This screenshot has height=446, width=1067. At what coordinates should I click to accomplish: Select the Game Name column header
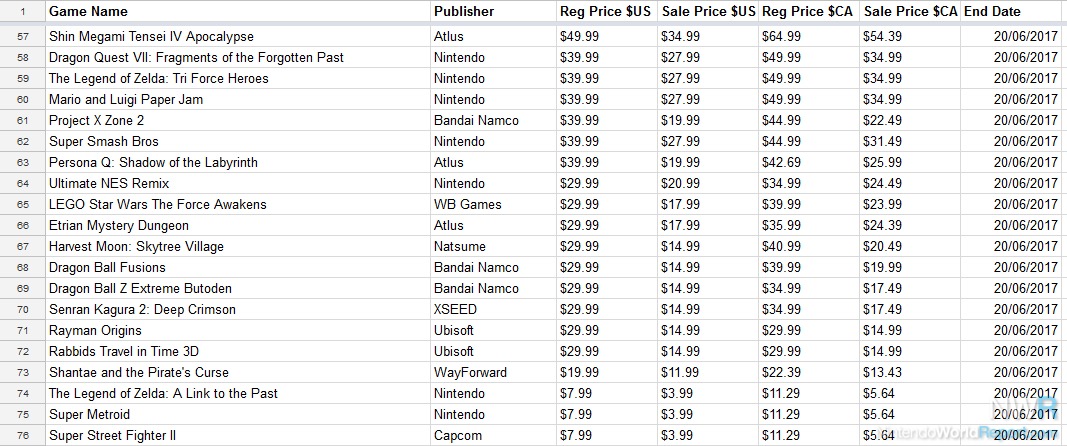click(238, 11)
